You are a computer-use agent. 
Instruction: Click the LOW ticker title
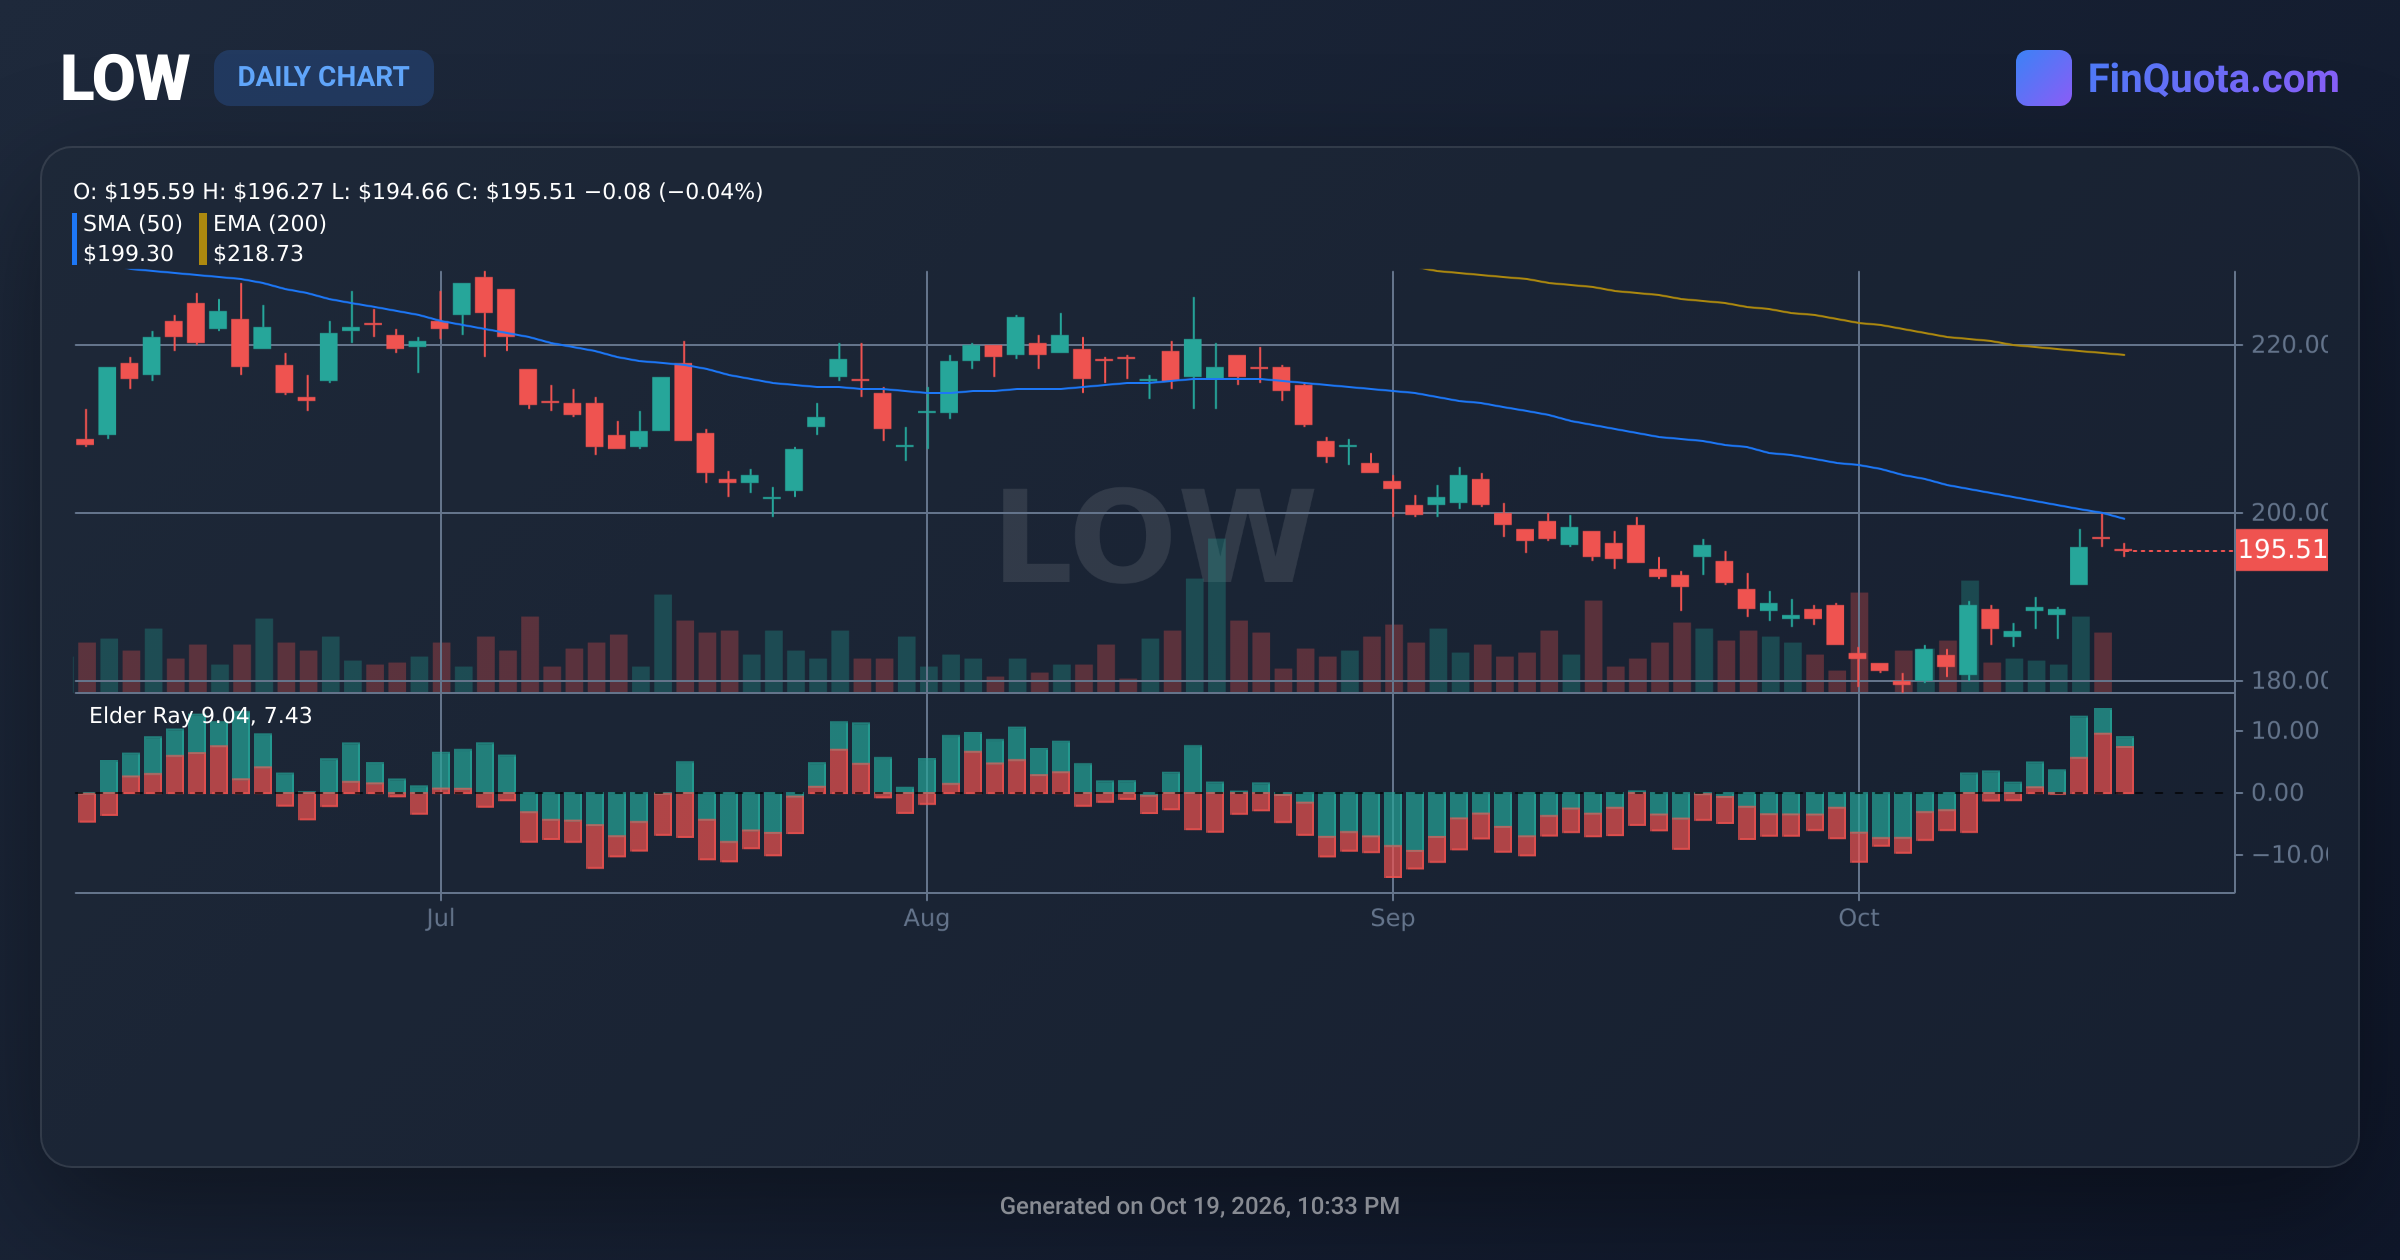click(125, 78)
